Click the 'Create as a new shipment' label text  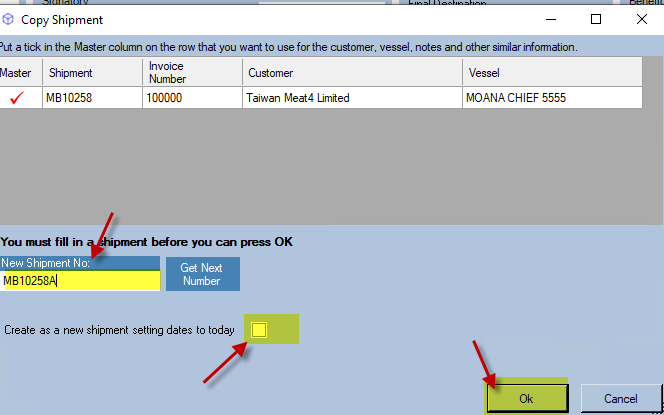pyautogui.click(x=119, y=330)
